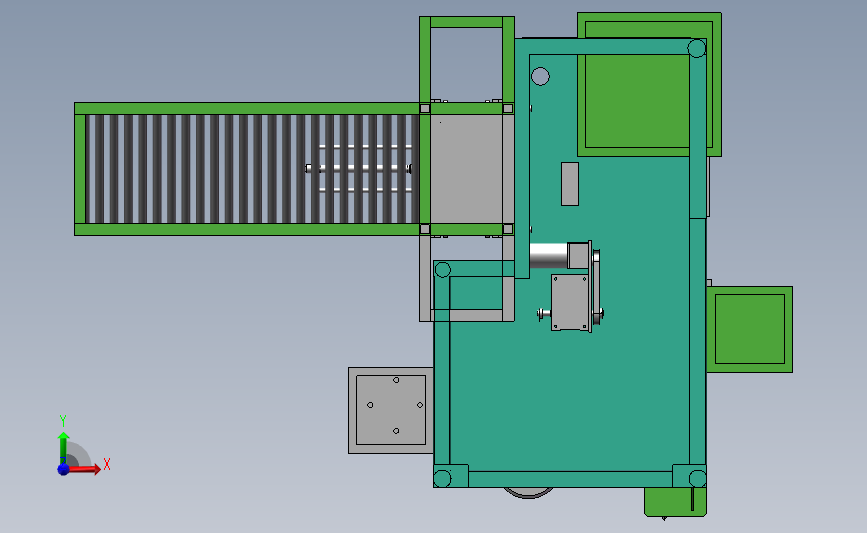Click the red X axis arrow of triad

tap(85, 469)
